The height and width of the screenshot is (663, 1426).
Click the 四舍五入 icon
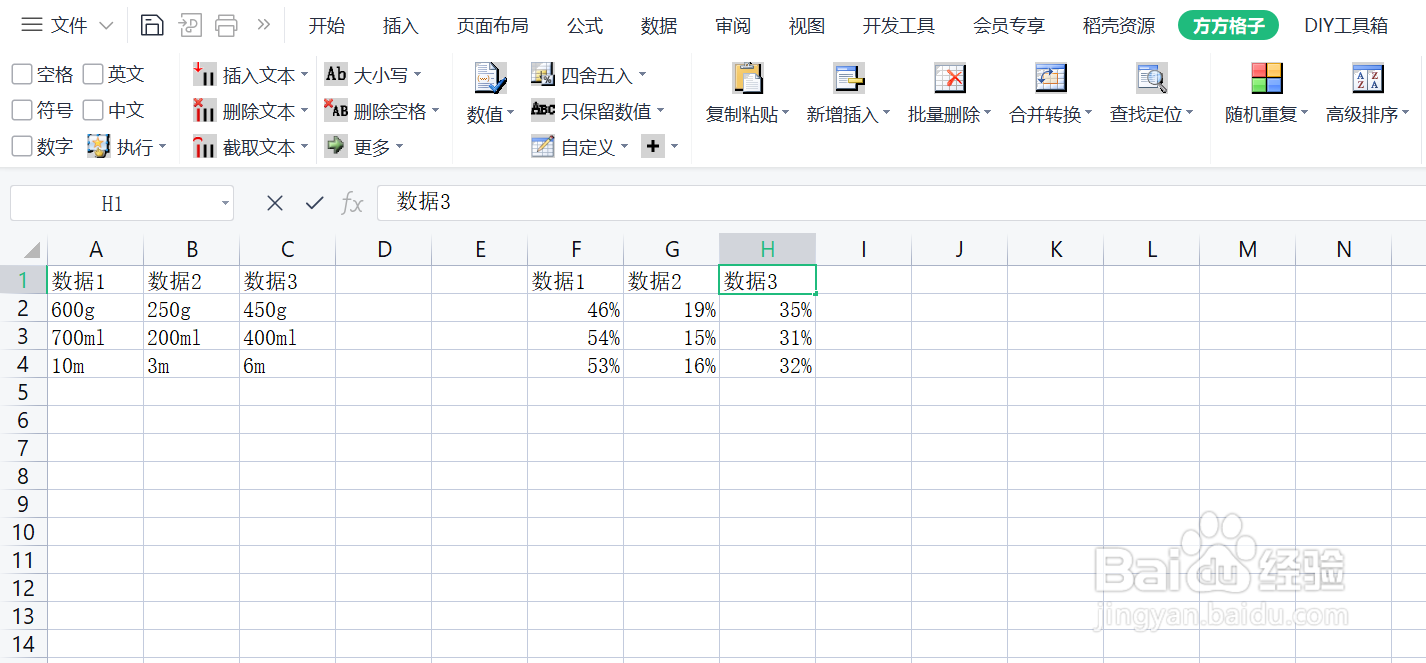point(543,73)
